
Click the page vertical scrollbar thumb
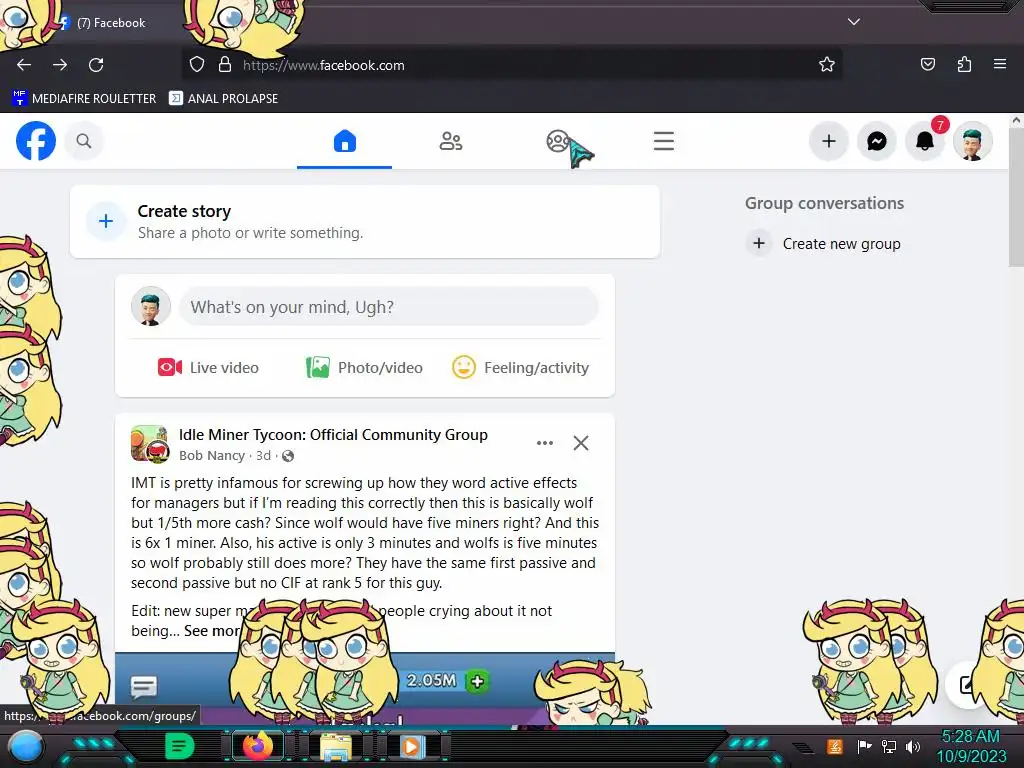click(1016, 197)
